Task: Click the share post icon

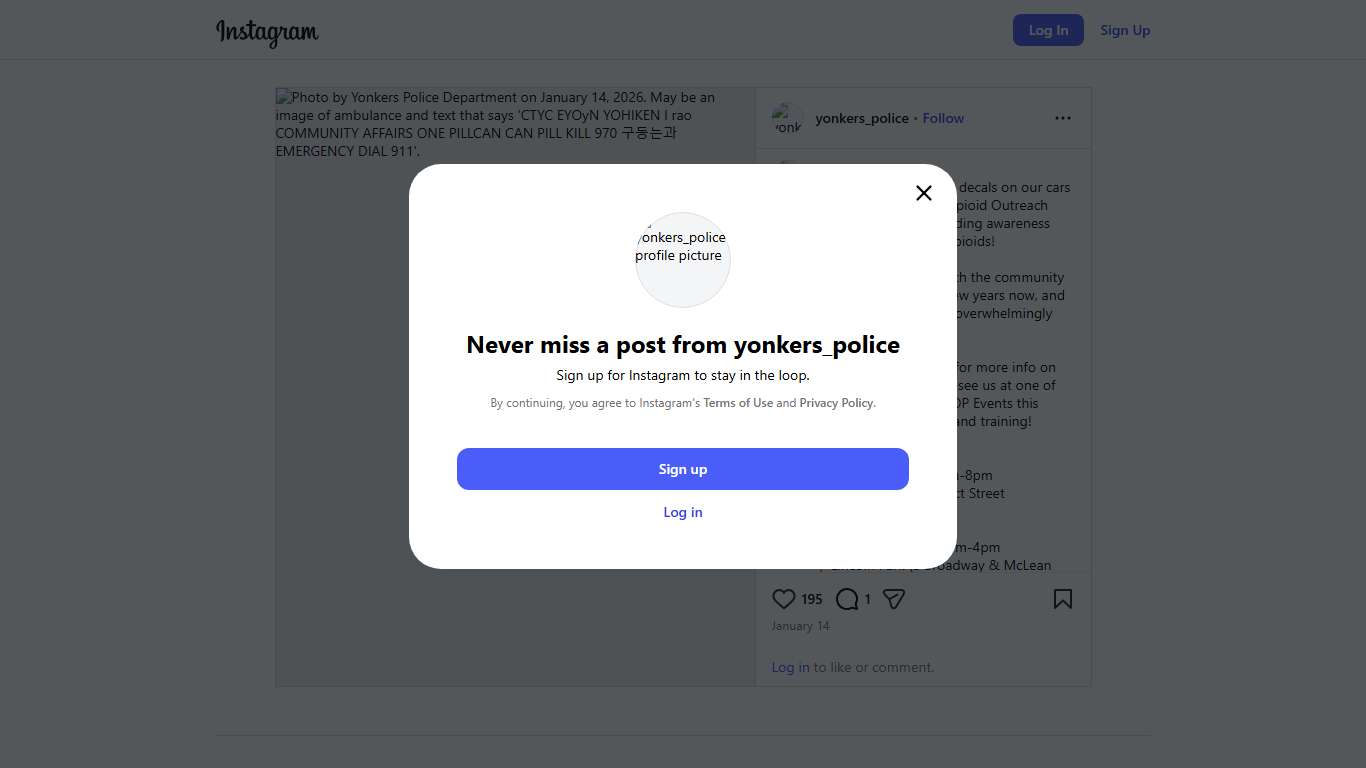Action: (x=894, y=599)
